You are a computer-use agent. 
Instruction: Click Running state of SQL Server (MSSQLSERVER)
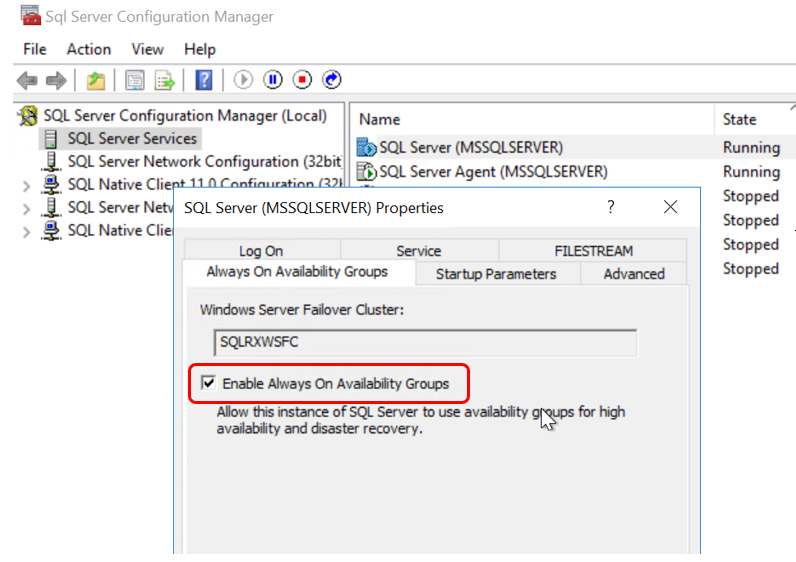point(751,147)
